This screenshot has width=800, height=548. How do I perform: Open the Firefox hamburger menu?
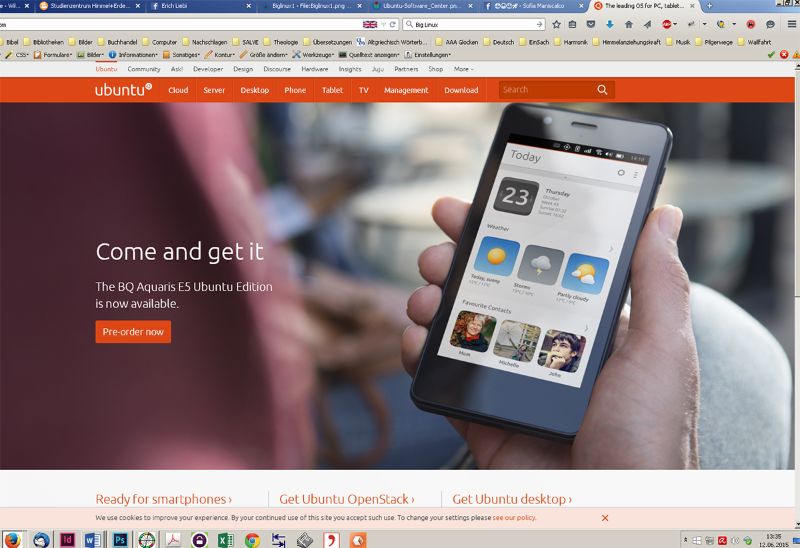(791, 24)
